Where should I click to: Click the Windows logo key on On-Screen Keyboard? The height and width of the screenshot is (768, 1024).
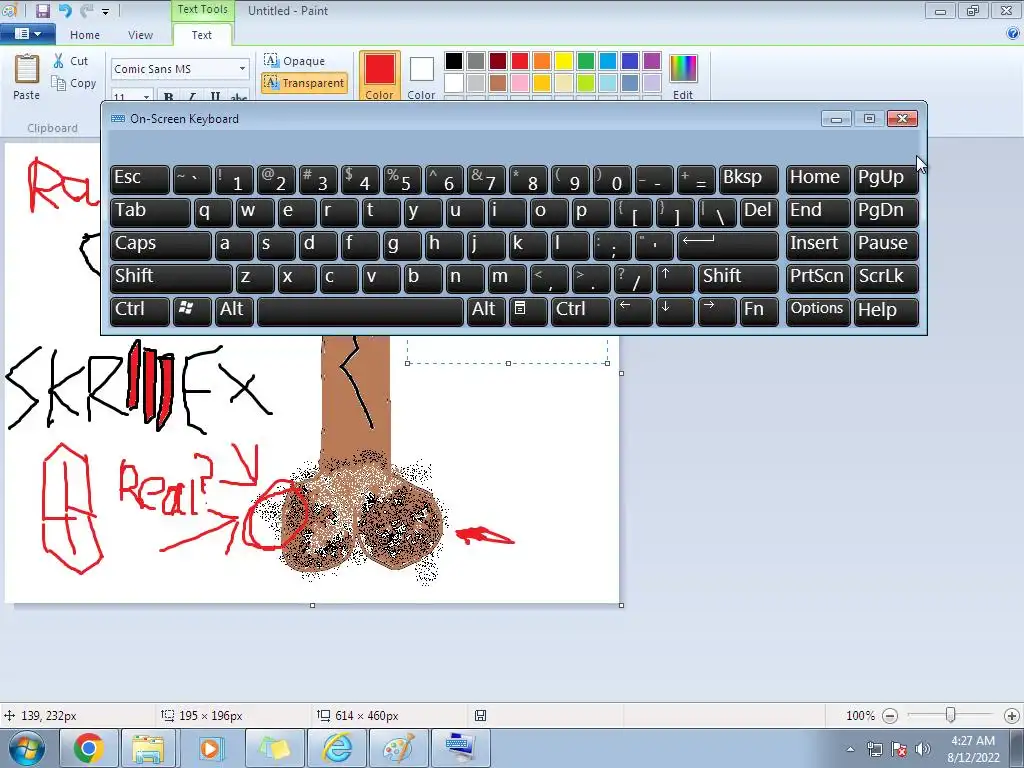192,310
